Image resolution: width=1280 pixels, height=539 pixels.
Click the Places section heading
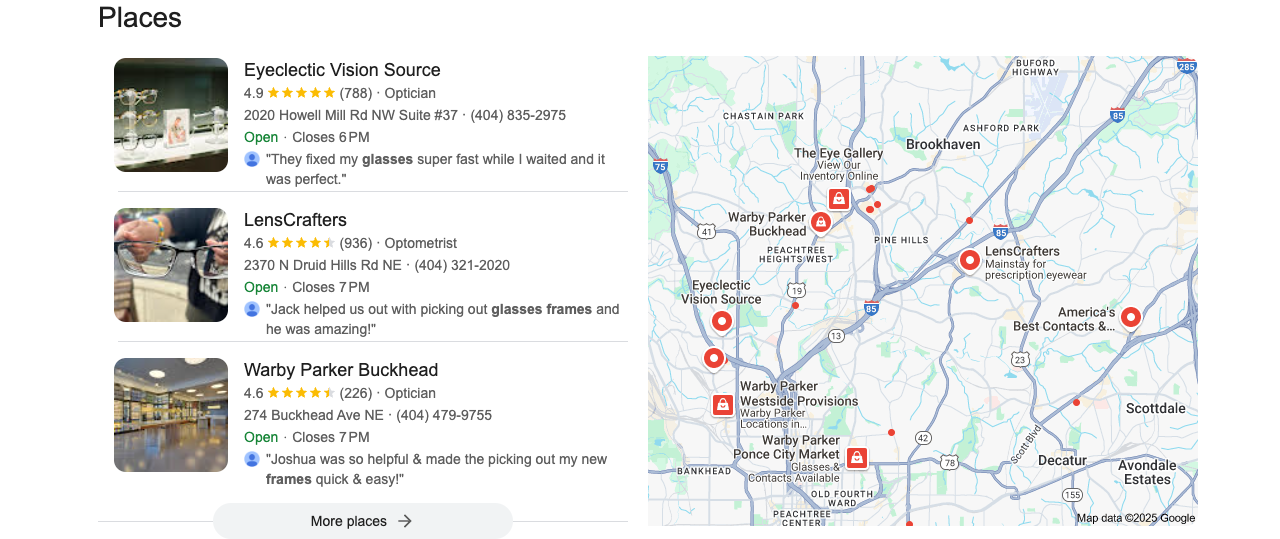pos(140,17)
